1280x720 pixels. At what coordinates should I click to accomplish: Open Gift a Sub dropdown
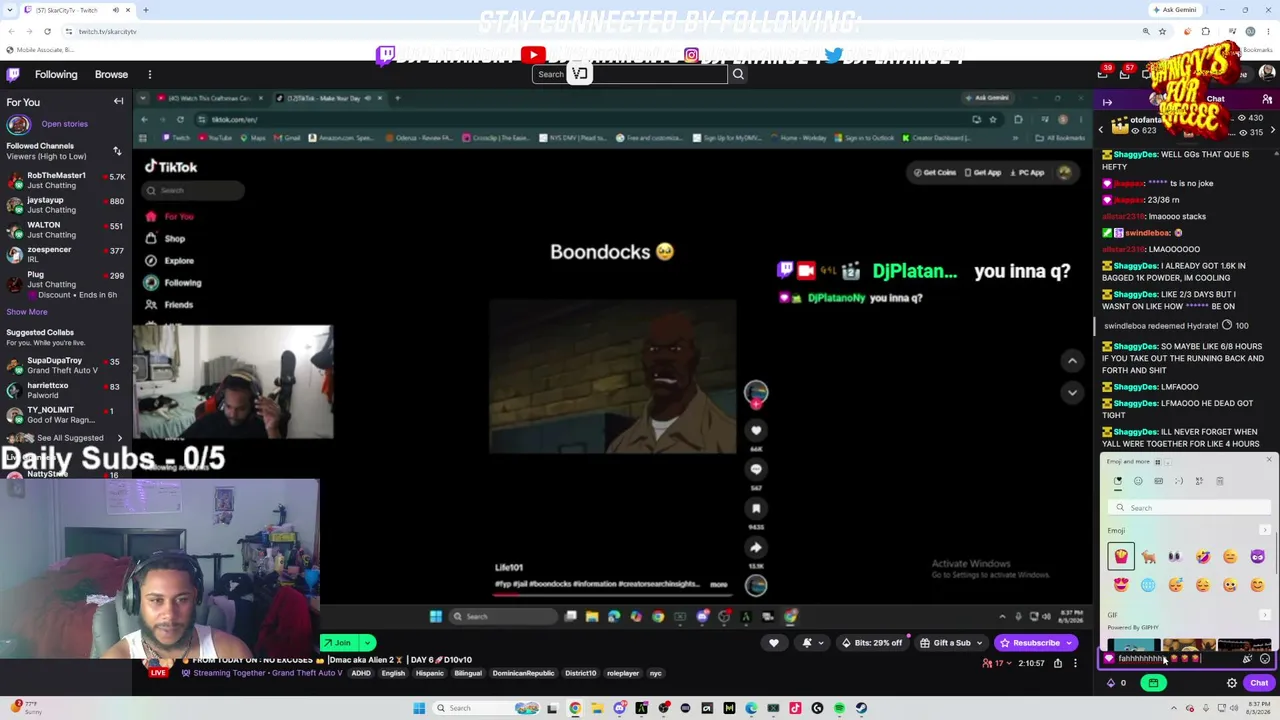tap(952, 643)
